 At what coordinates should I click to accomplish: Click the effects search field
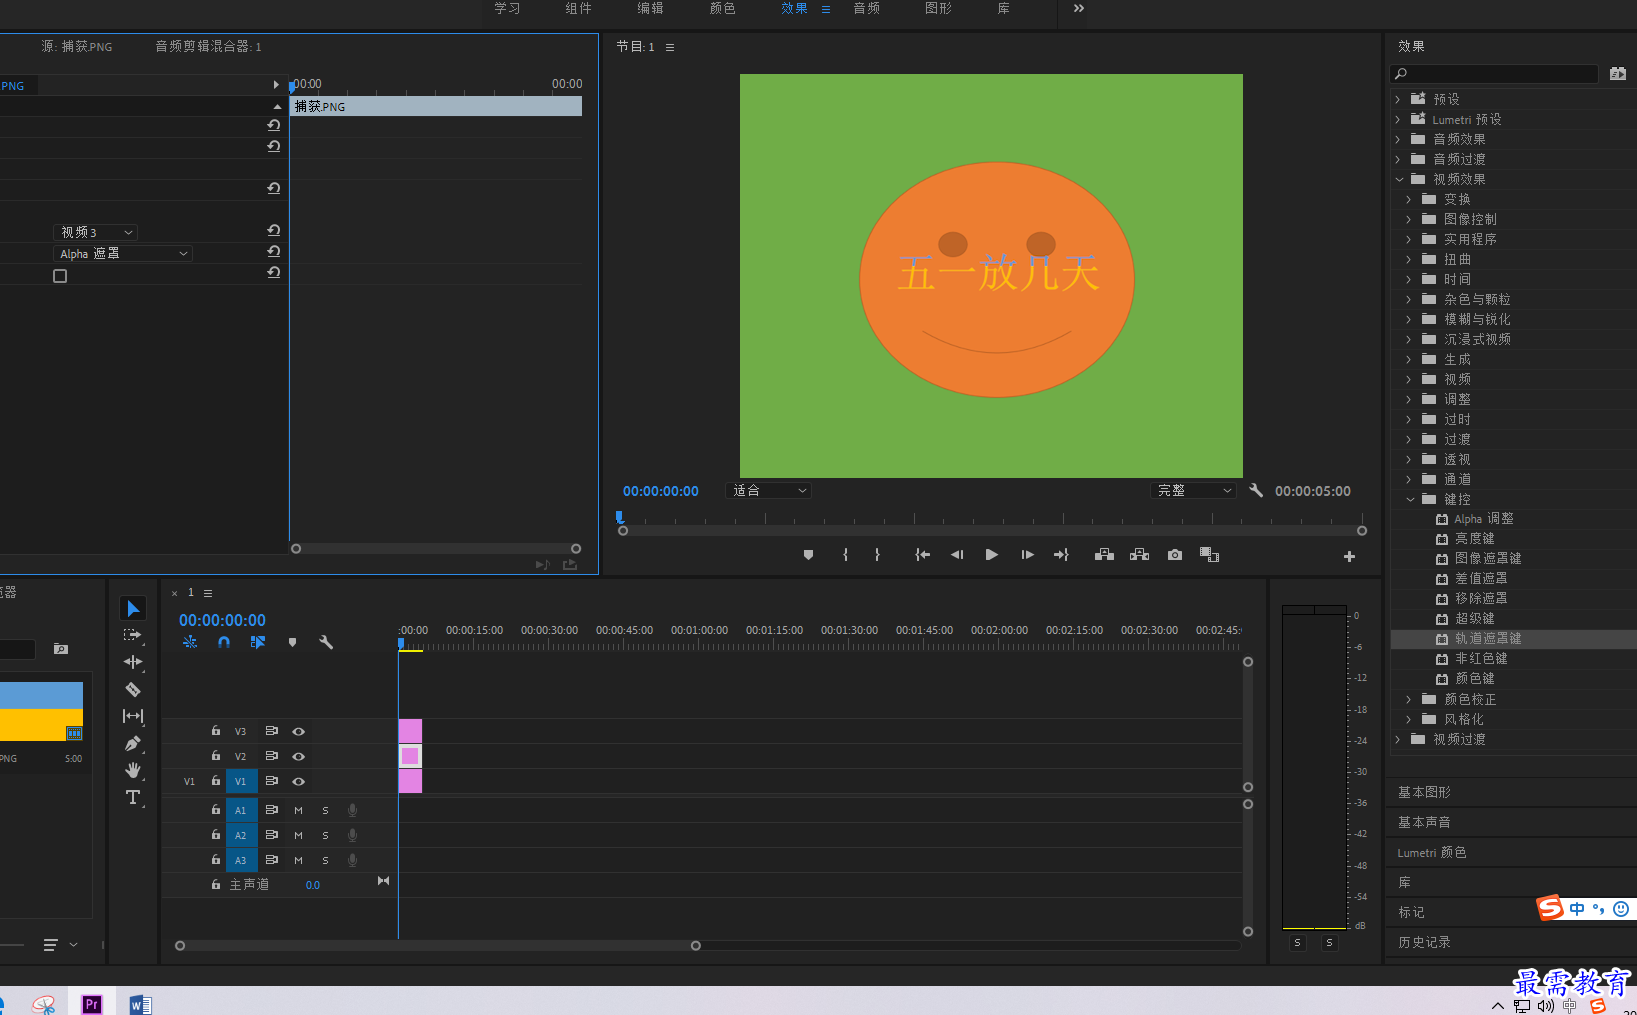[1494, 73]
